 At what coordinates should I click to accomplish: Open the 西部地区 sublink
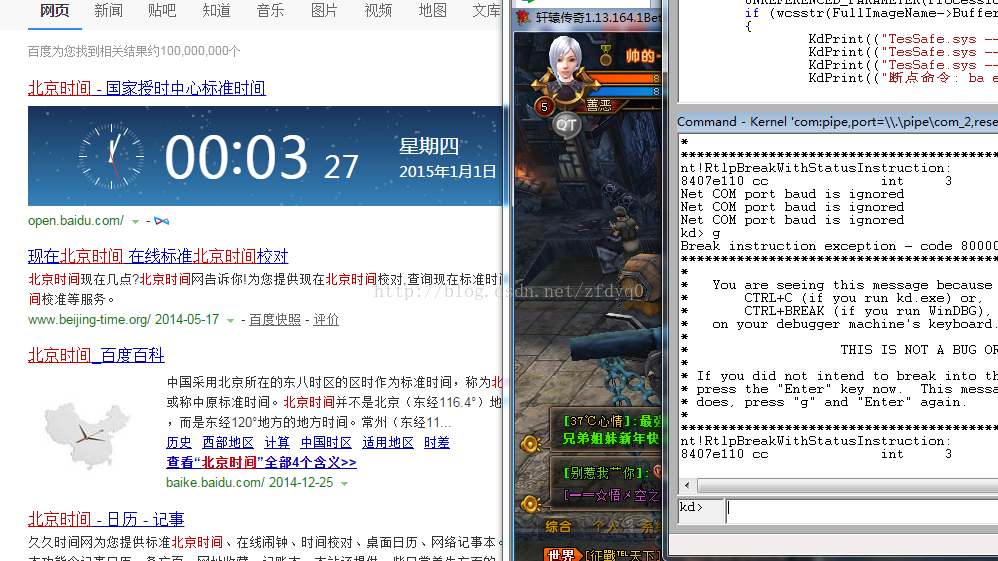(x=228, y=443)
